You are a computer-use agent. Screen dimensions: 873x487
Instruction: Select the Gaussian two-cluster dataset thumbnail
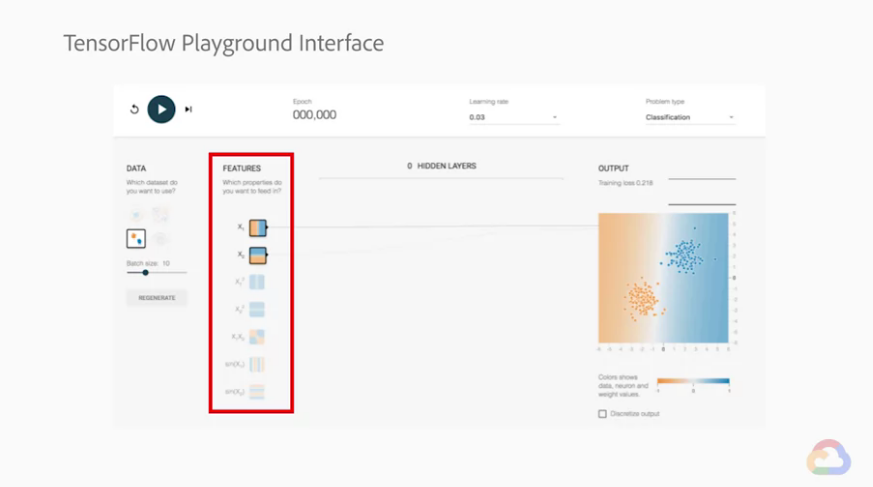[x=136, y=239]
